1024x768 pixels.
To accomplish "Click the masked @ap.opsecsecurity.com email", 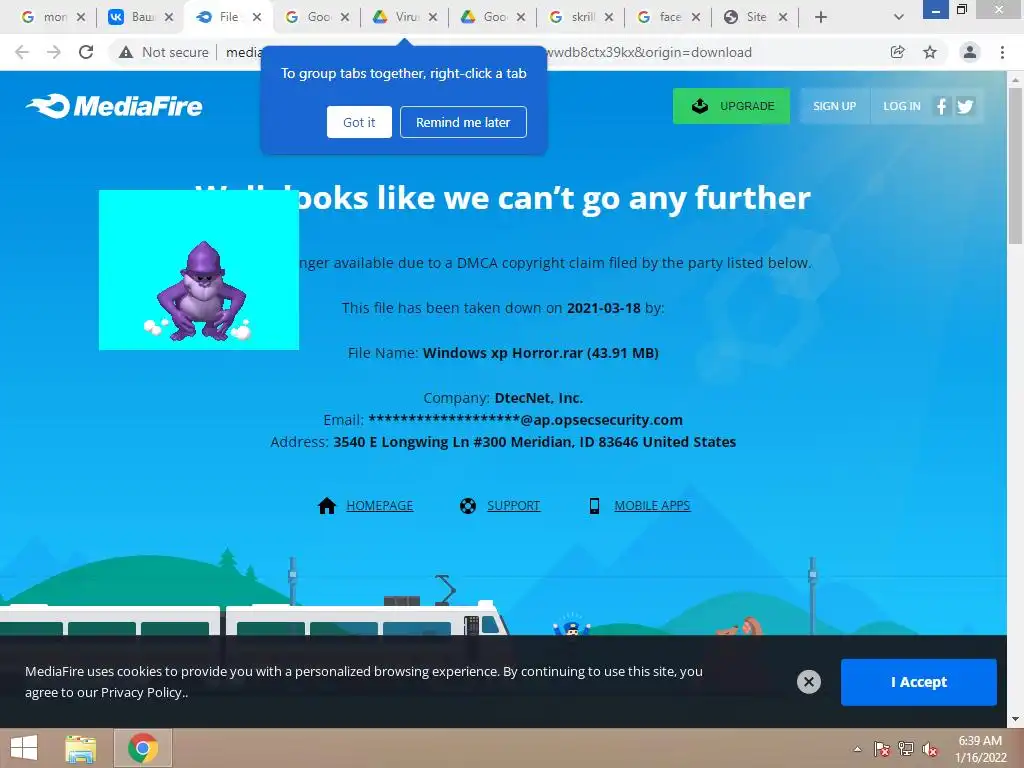I will [x=526, y=420].
